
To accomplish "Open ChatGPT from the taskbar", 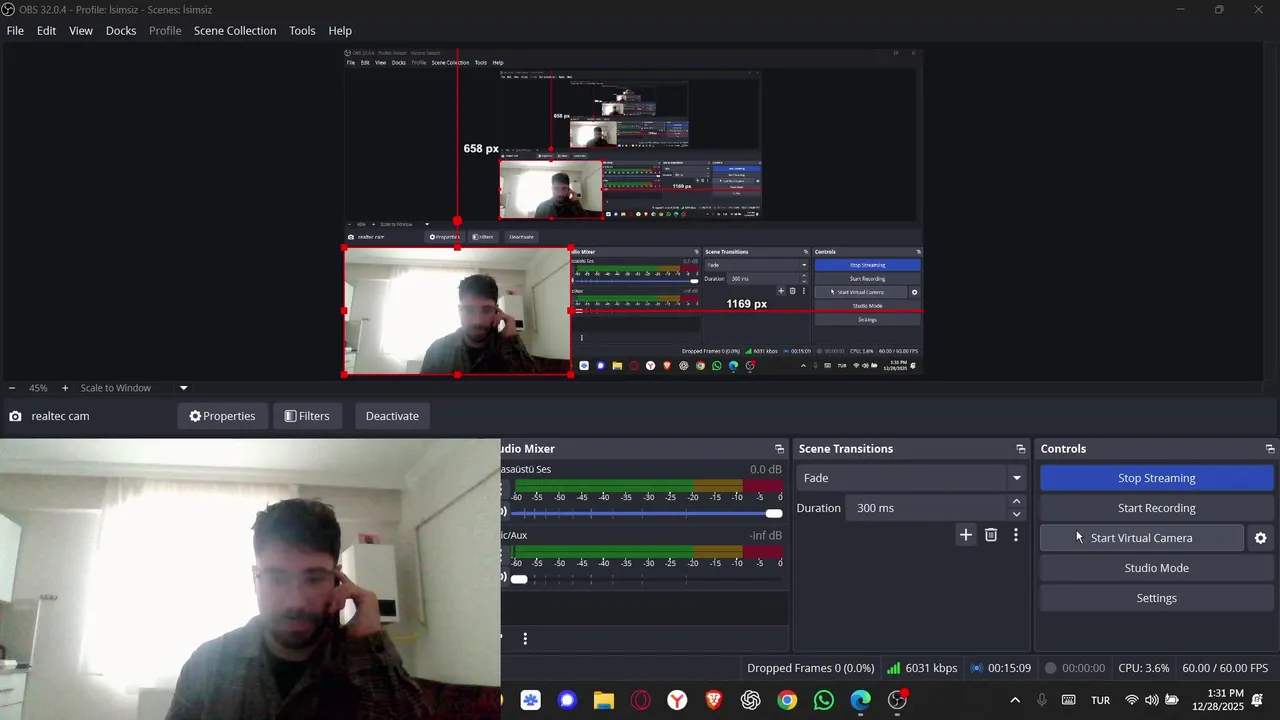I will [x=750, y=700].
